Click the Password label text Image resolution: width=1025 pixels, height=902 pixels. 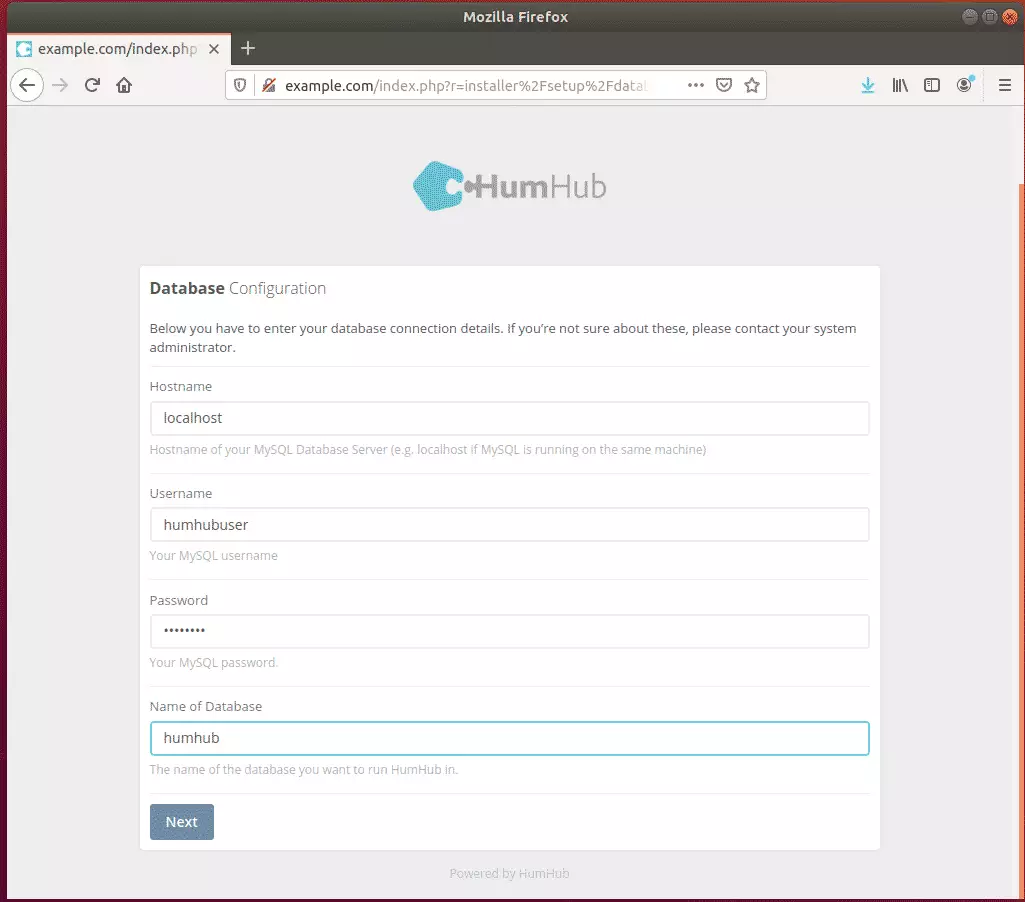coord(178,600)
